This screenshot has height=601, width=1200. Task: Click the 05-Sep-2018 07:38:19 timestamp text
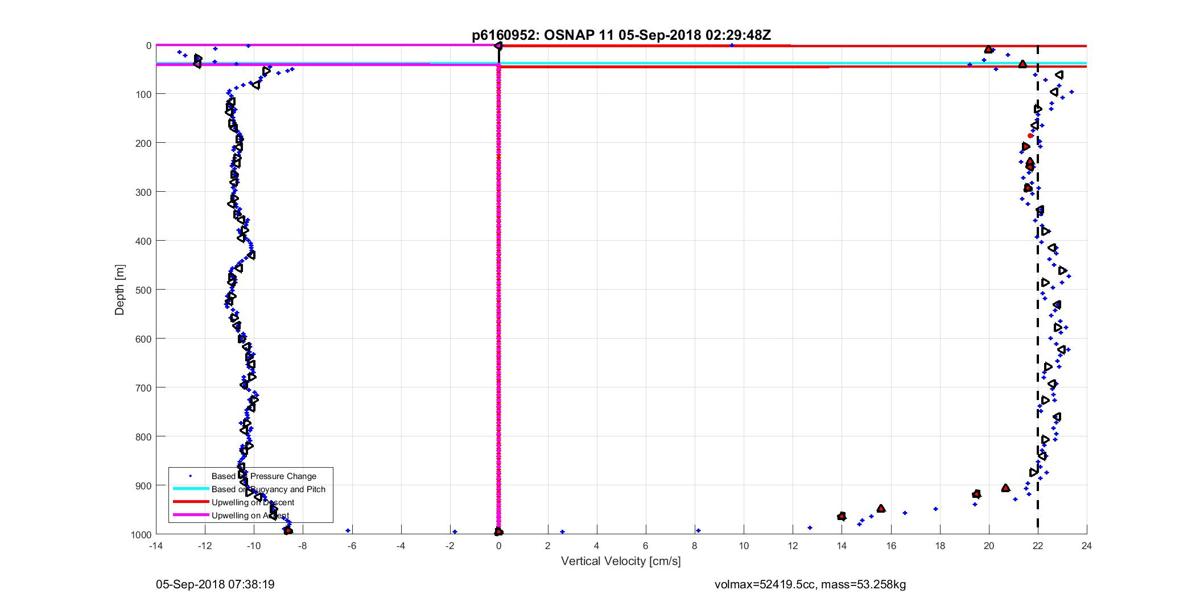point(216,582)
